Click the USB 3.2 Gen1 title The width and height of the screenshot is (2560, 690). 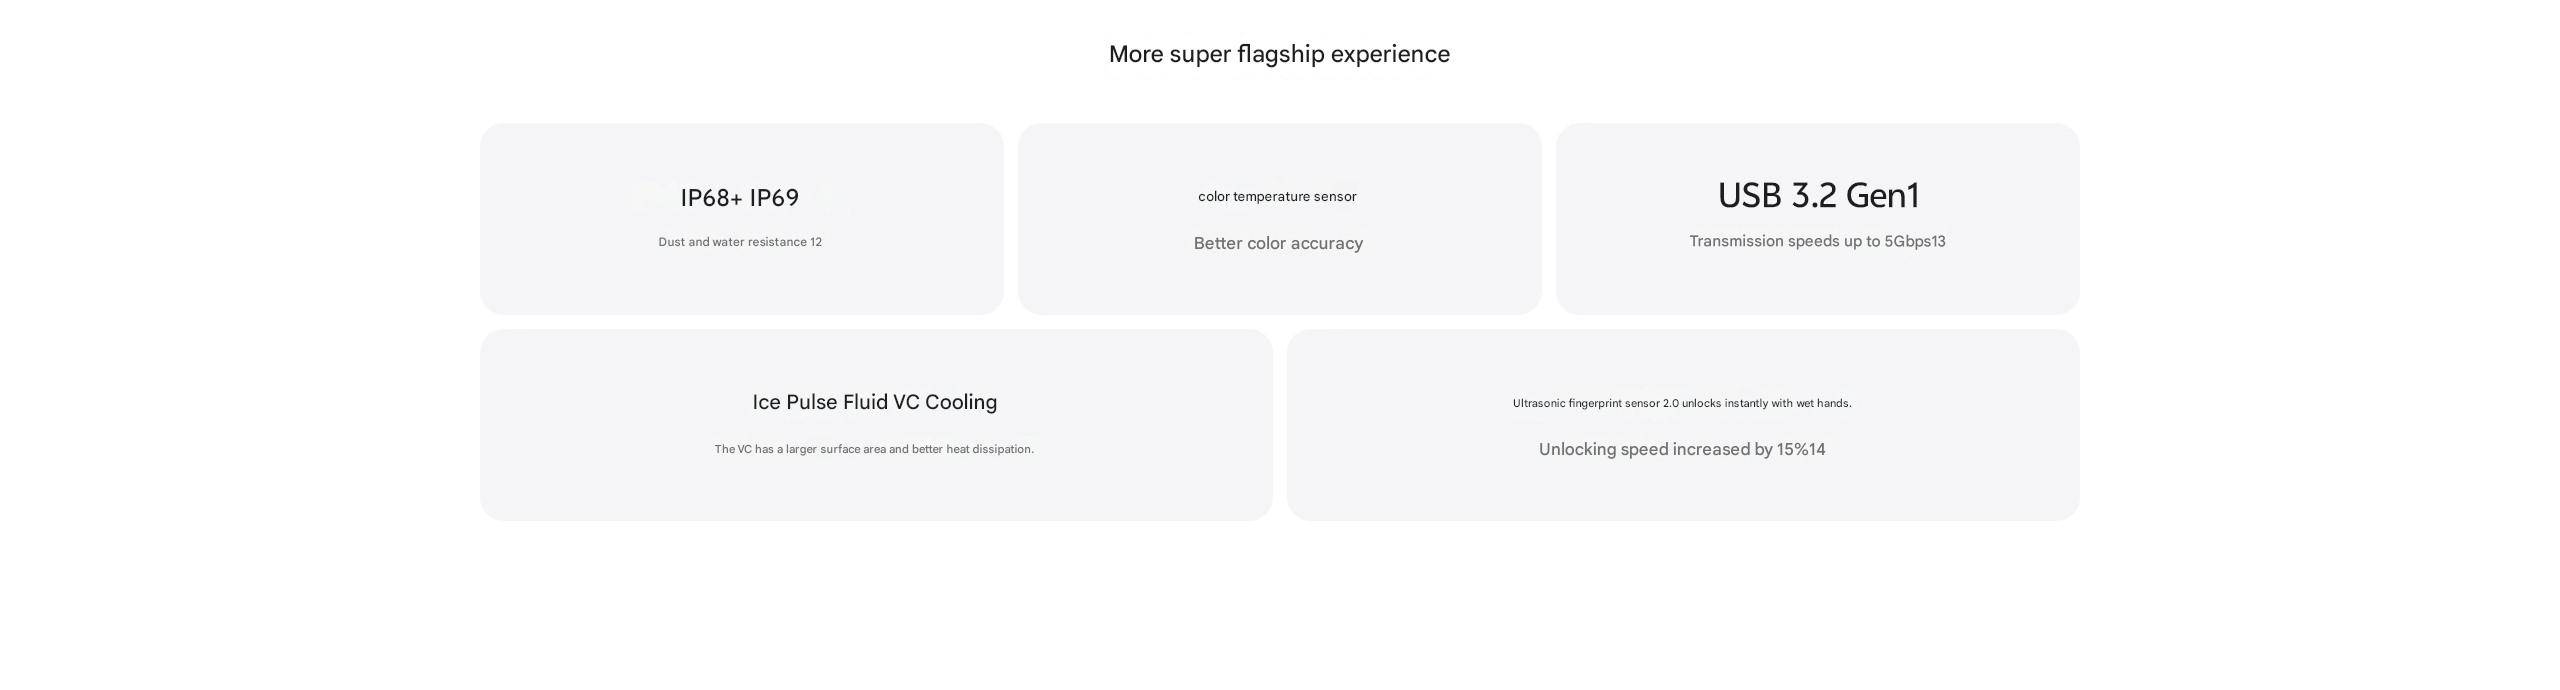pos(1818,195)
